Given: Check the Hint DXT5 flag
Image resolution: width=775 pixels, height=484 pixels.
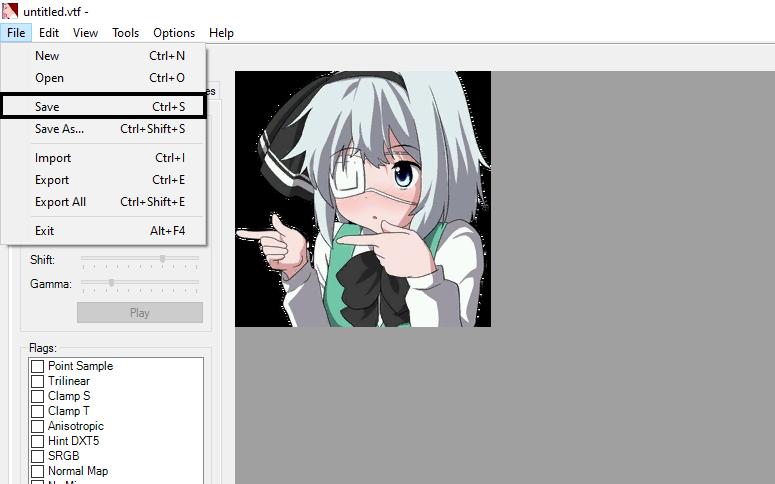Looking at the screenshot, I should (x=38, y=441).
